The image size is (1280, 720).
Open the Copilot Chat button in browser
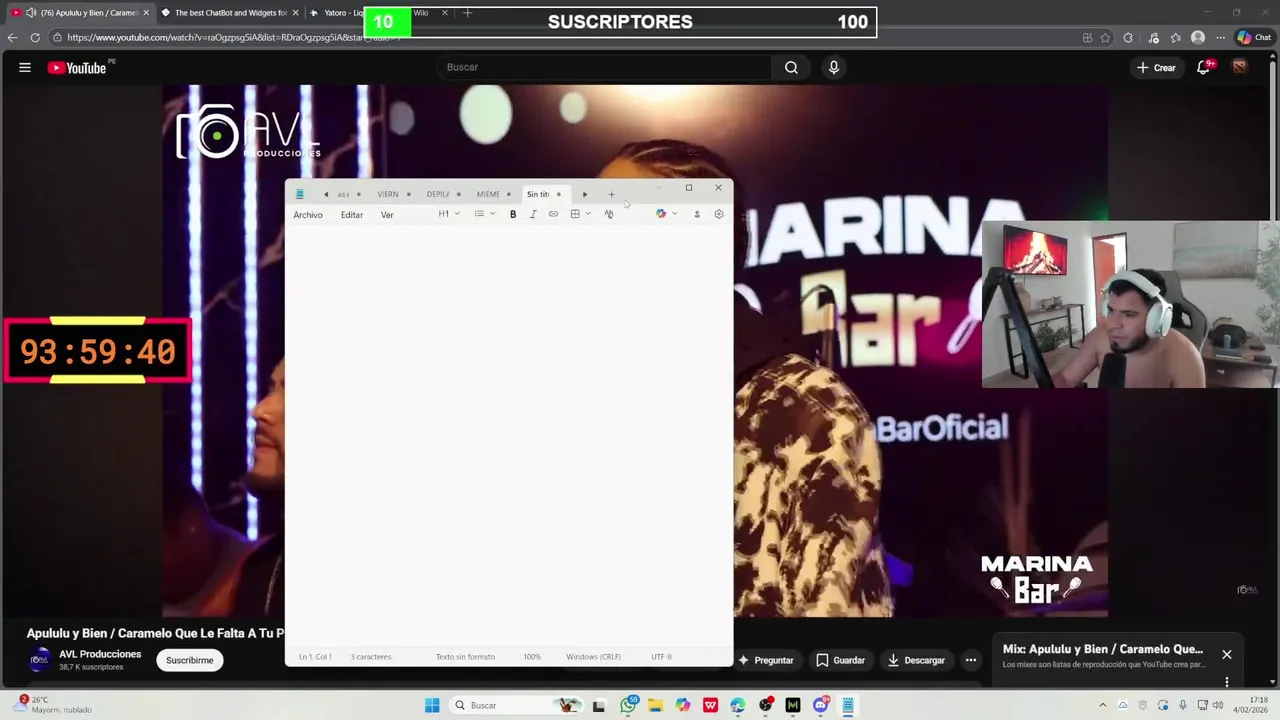coord(1254,38)
